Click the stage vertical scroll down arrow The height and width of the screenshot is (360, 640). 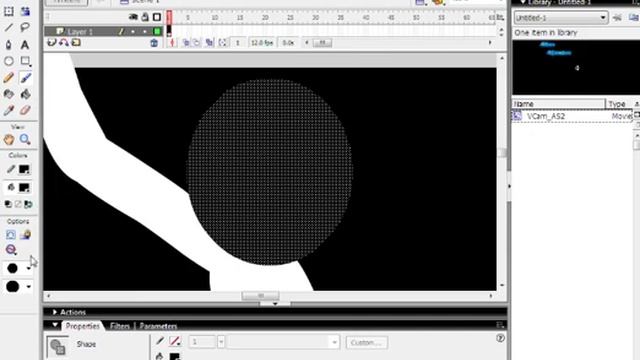pos(502,286)
